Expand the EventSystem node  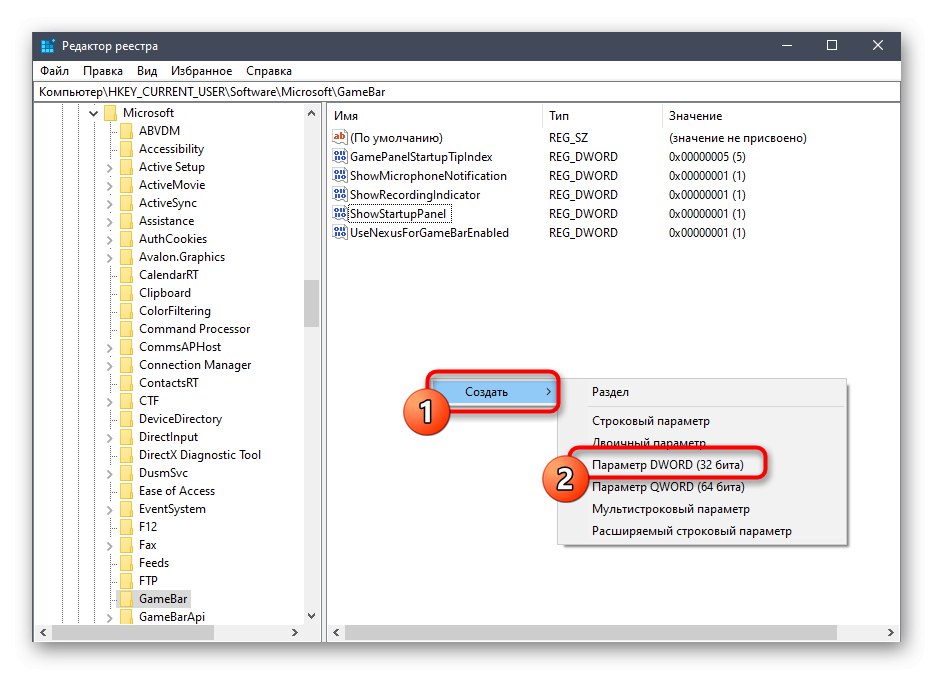pyautogui.click(x=109, y=510)
